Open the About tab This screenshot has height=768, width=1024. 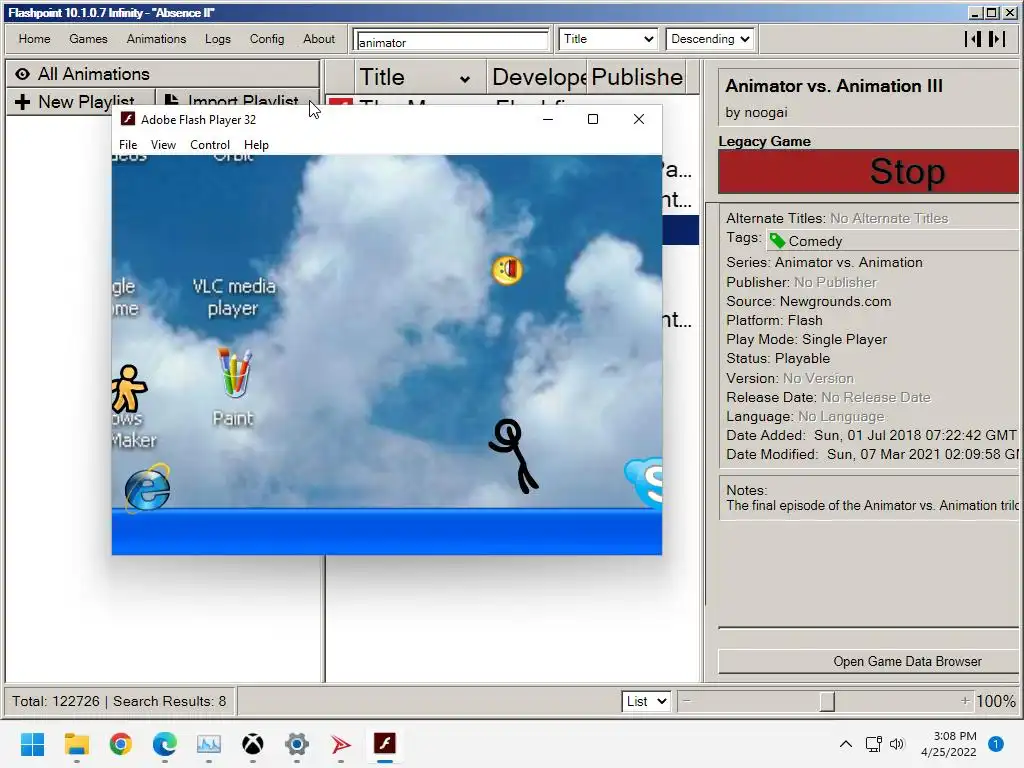tap(319, 39)
